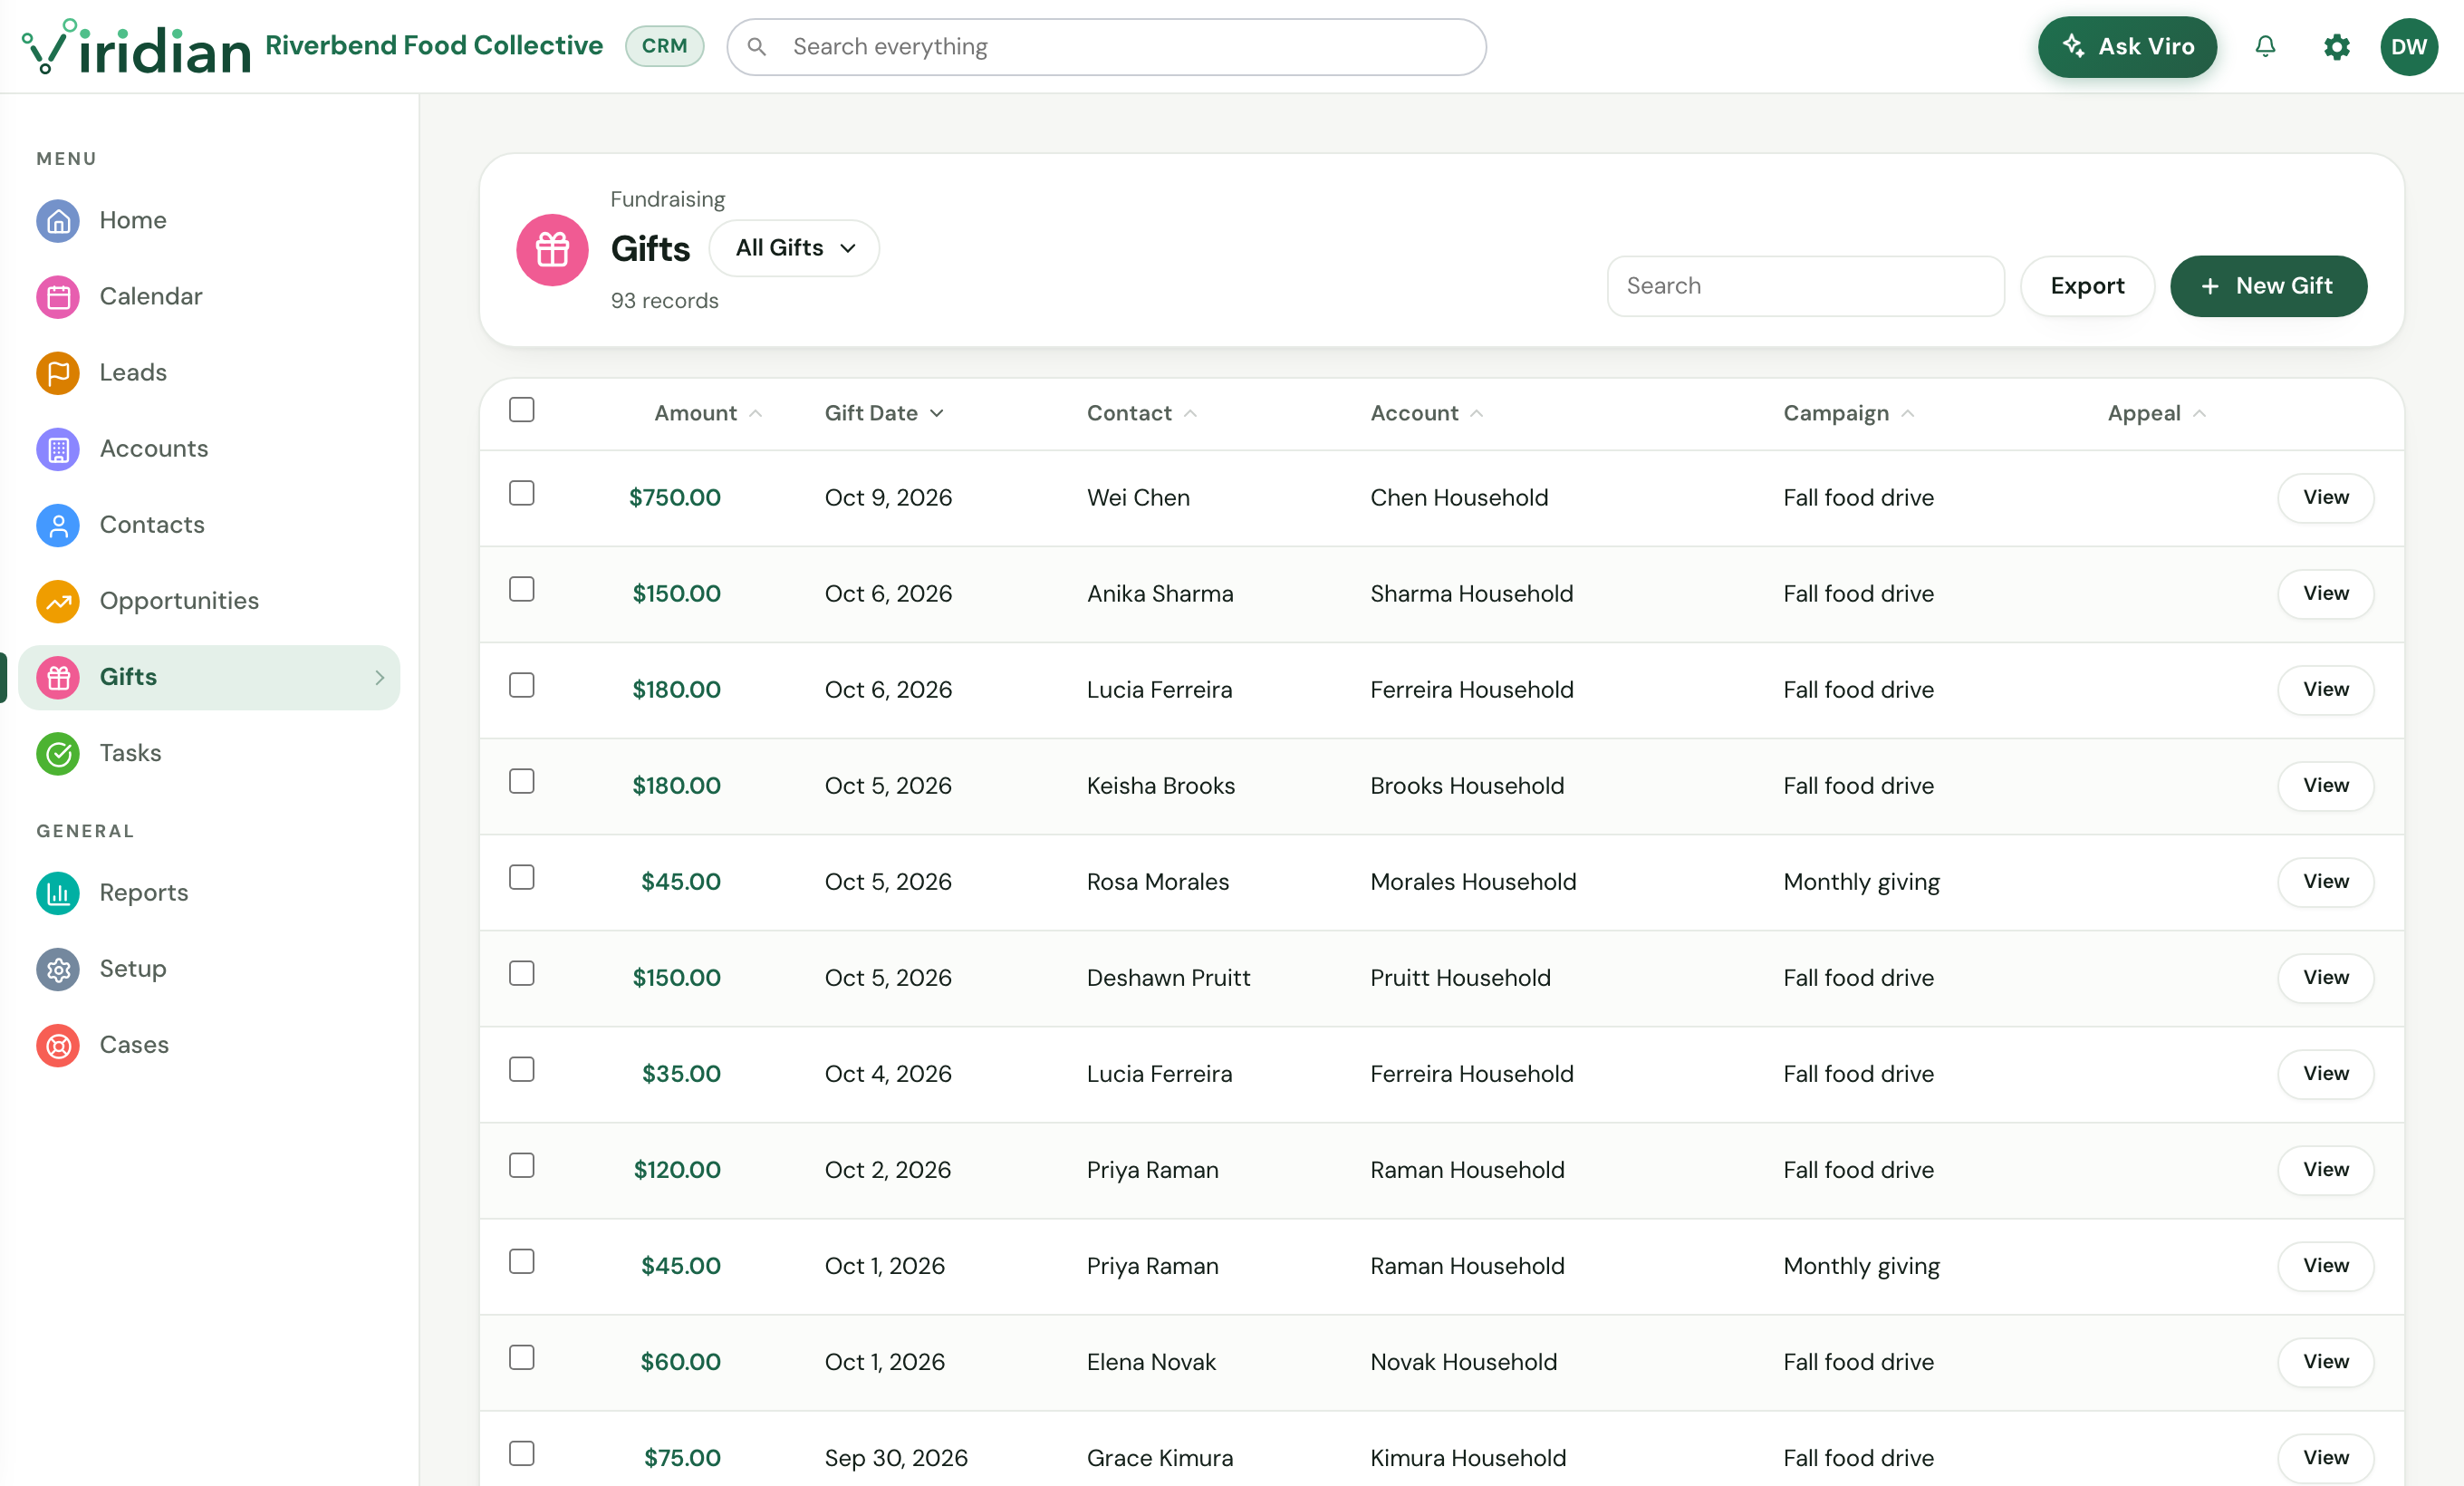
Task: Click the Gifts list Search field
Action: (1805, 286)
